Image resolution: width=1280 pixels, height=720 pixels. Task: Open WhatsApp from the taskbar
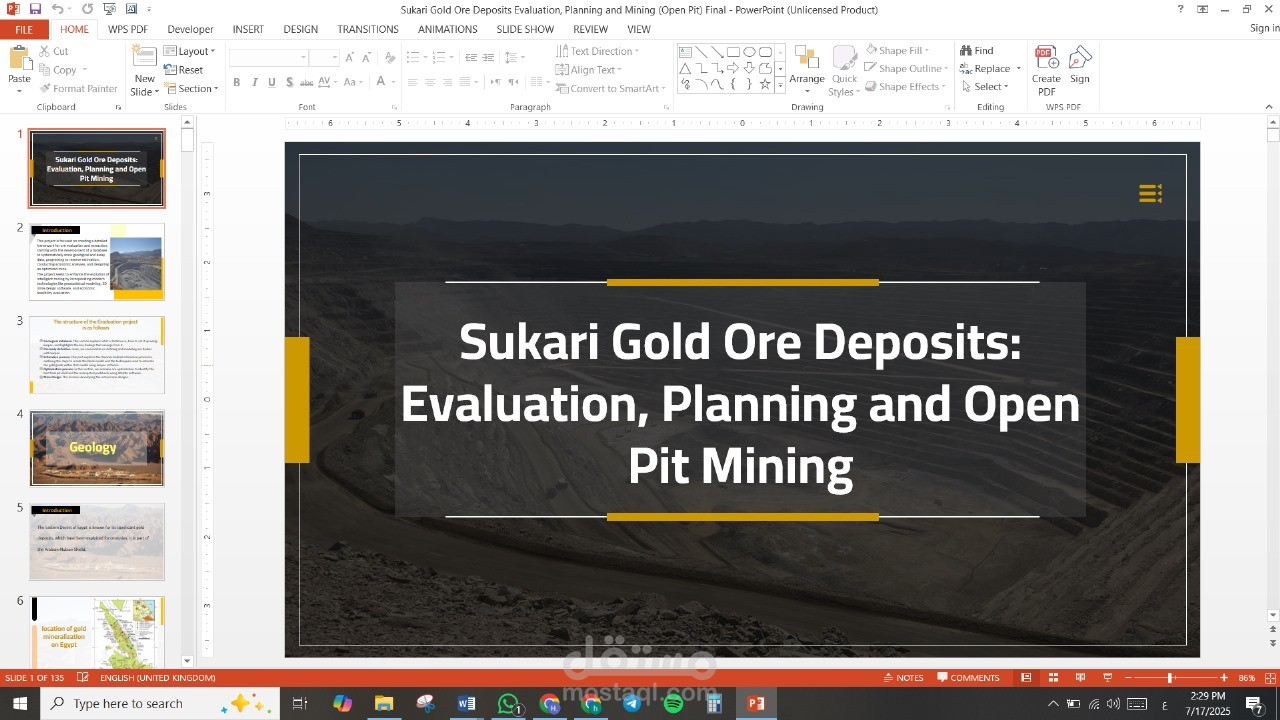click(509, 704)
